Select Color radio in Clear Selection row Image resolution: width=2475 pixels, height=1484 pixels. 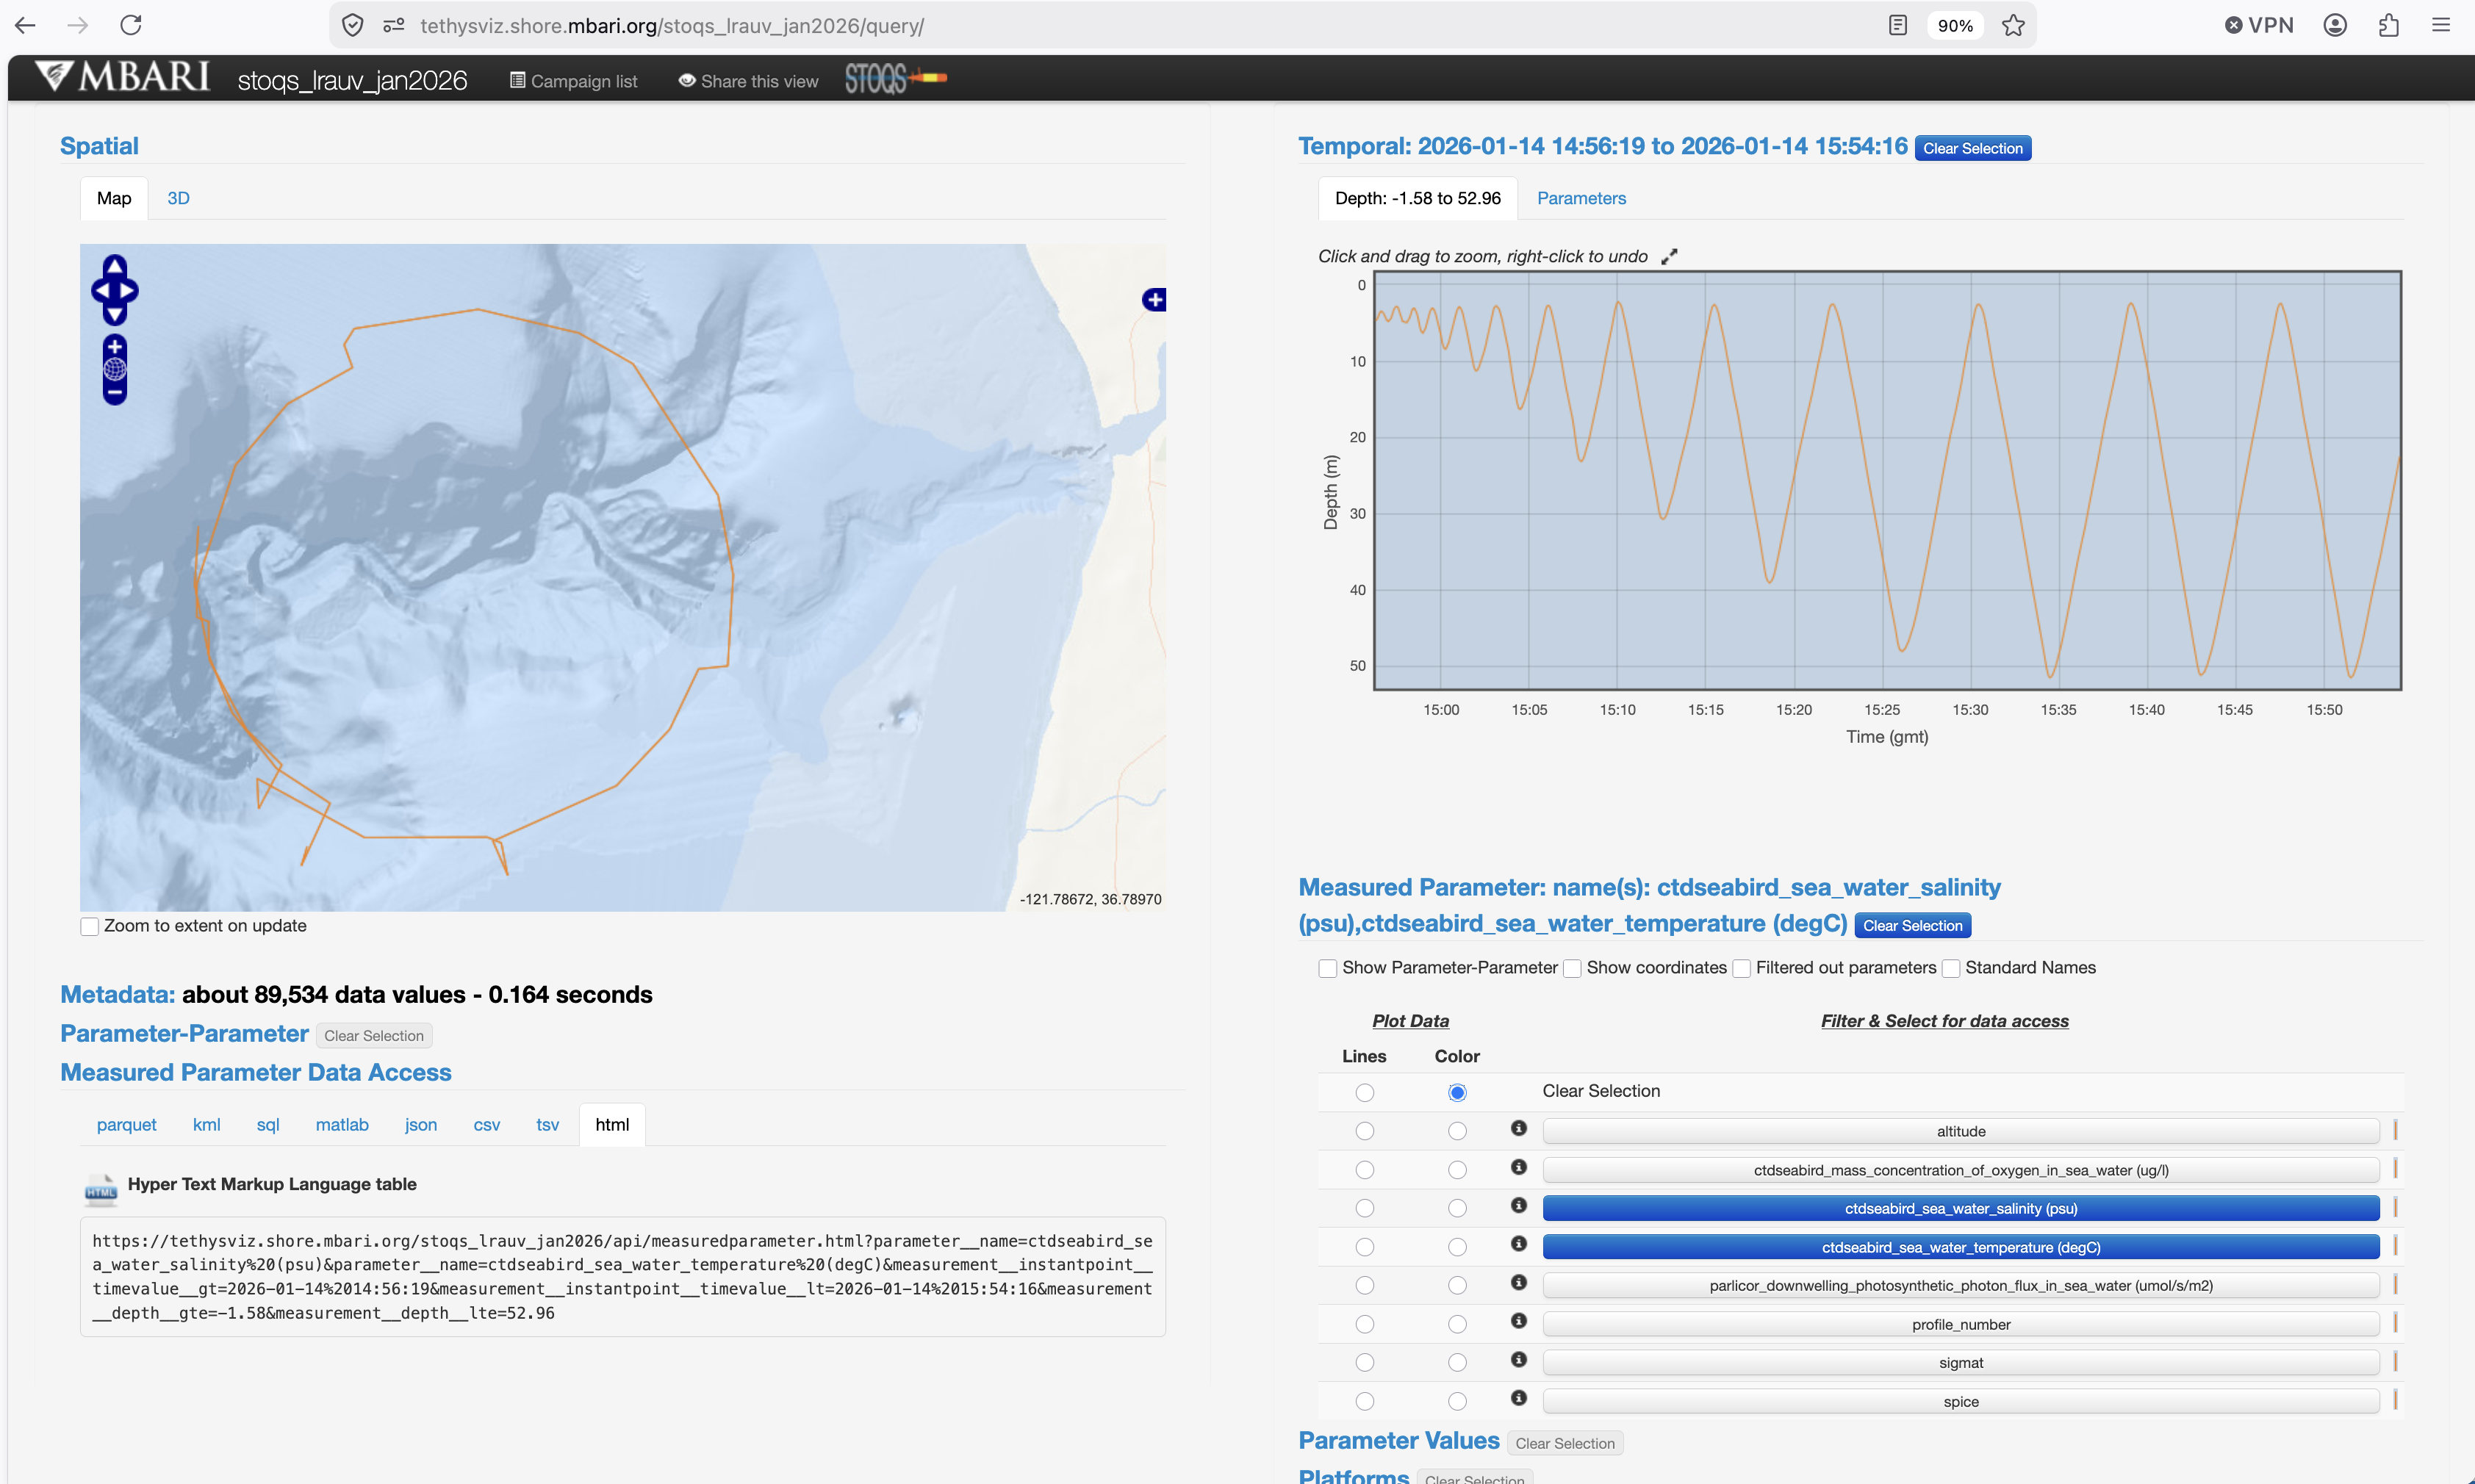[1457, 1093]
